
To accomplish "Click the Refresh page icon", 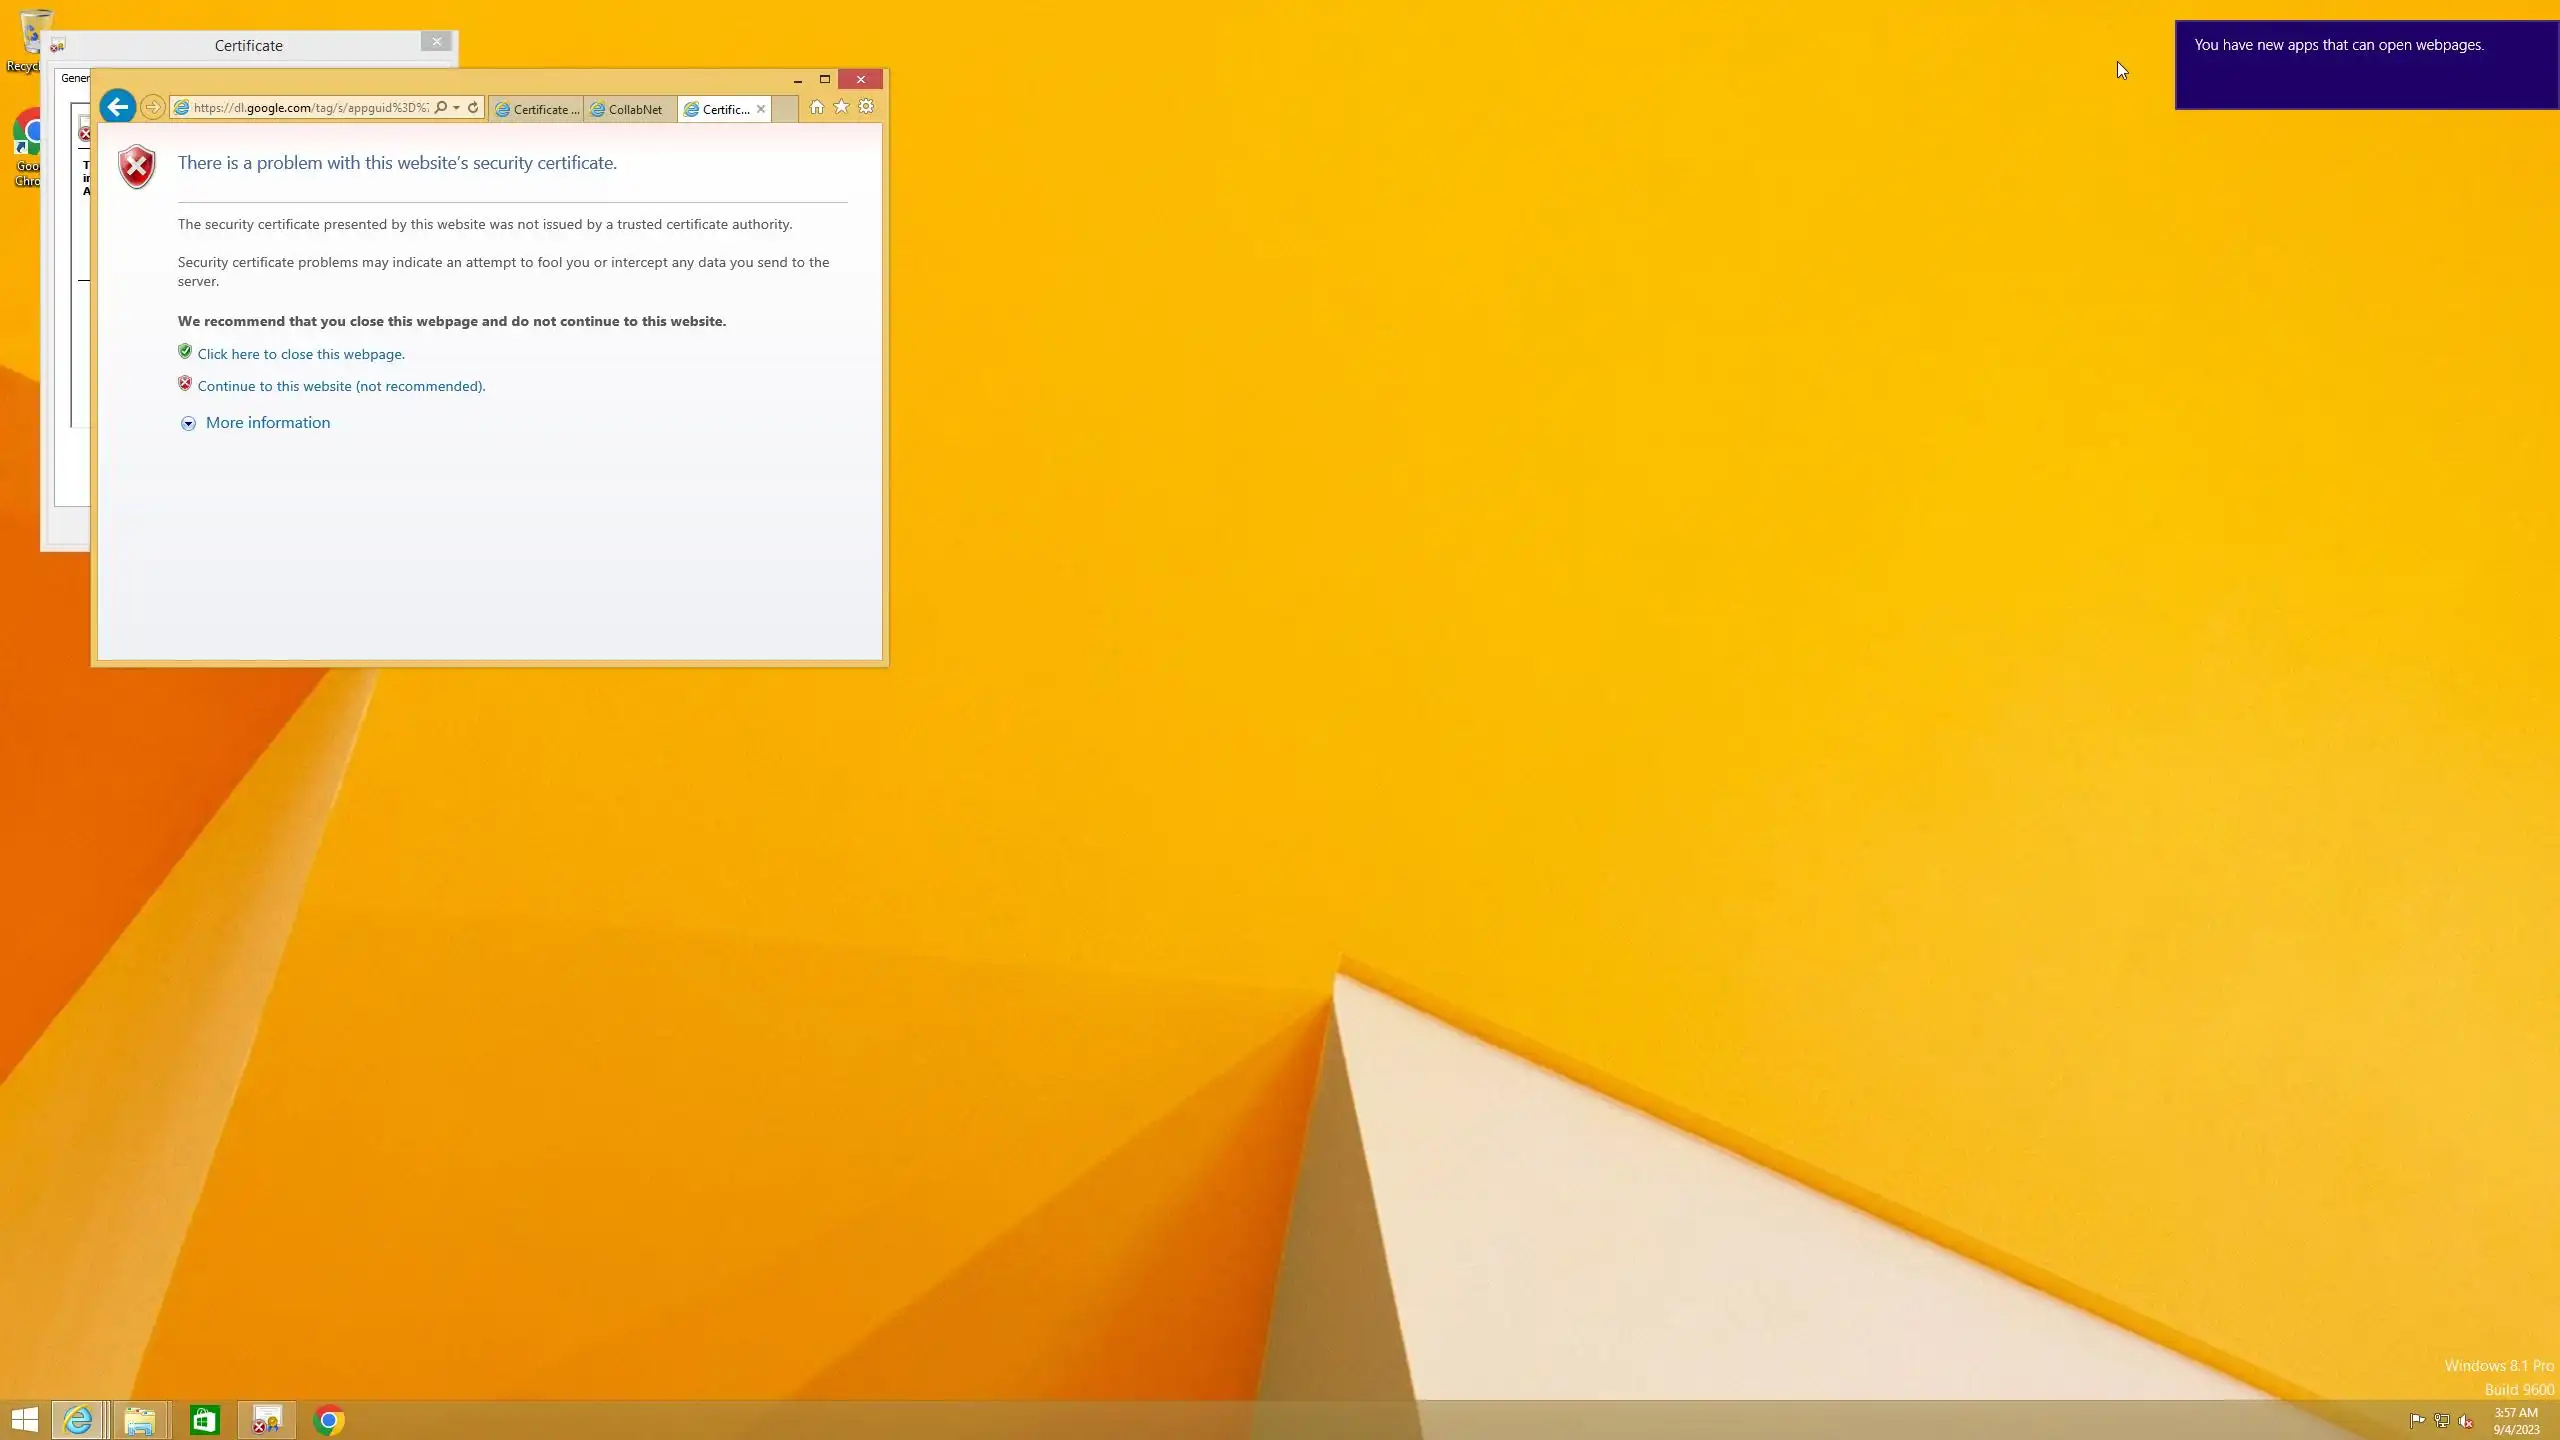I will click(x=473, y=108).
